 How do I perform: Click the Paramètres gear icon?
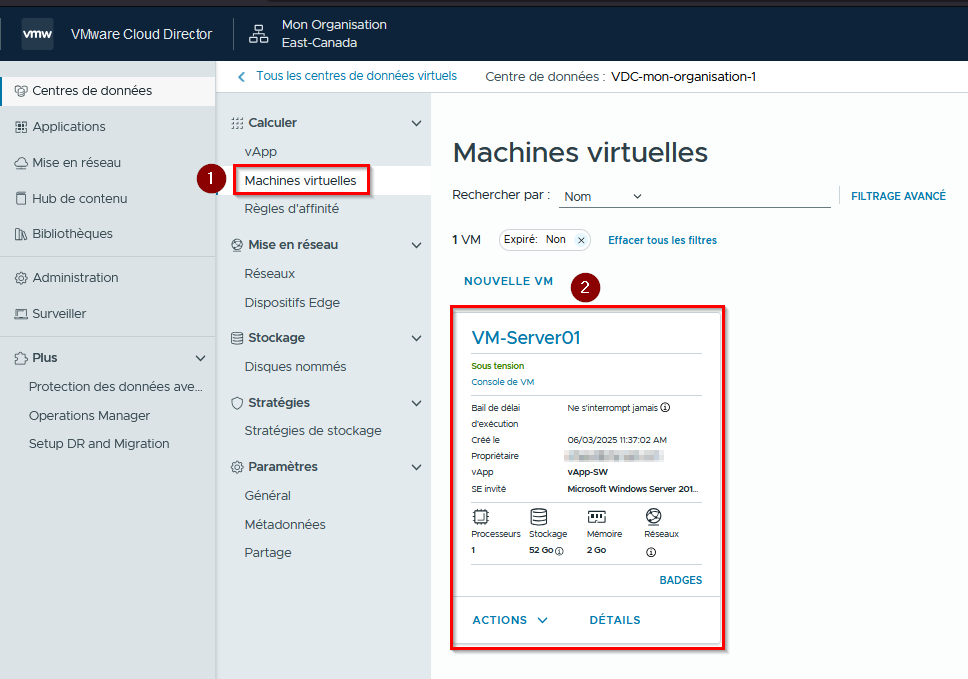(237, 467)
